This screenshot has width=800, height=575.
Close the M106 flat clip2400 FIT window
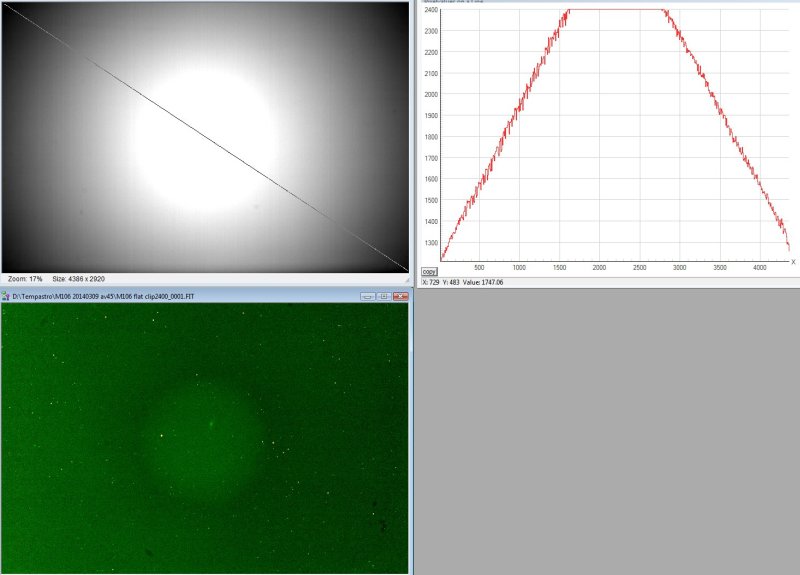401,296
